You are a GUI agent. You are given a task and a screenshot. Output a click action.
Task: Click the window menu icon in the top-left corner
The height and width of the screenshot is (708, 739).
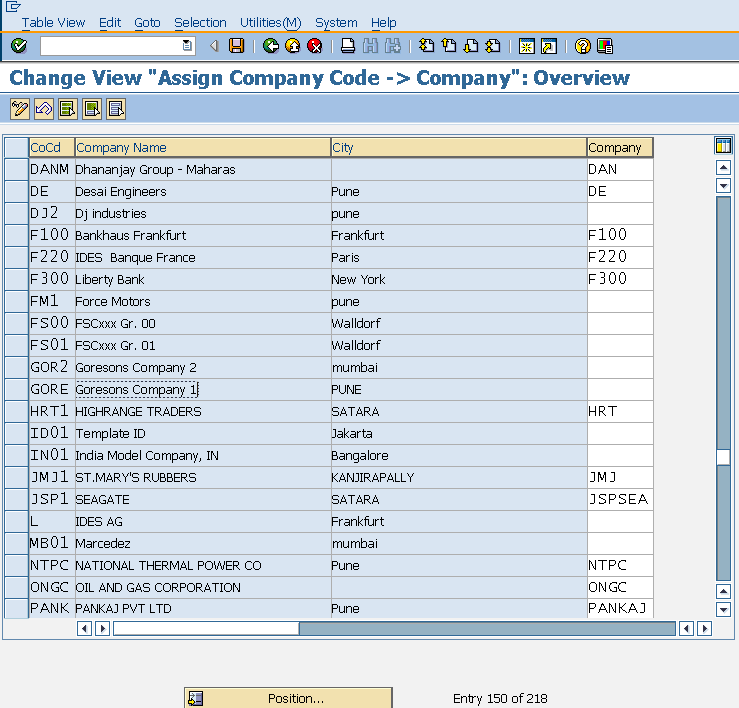(x=13, y=7)
